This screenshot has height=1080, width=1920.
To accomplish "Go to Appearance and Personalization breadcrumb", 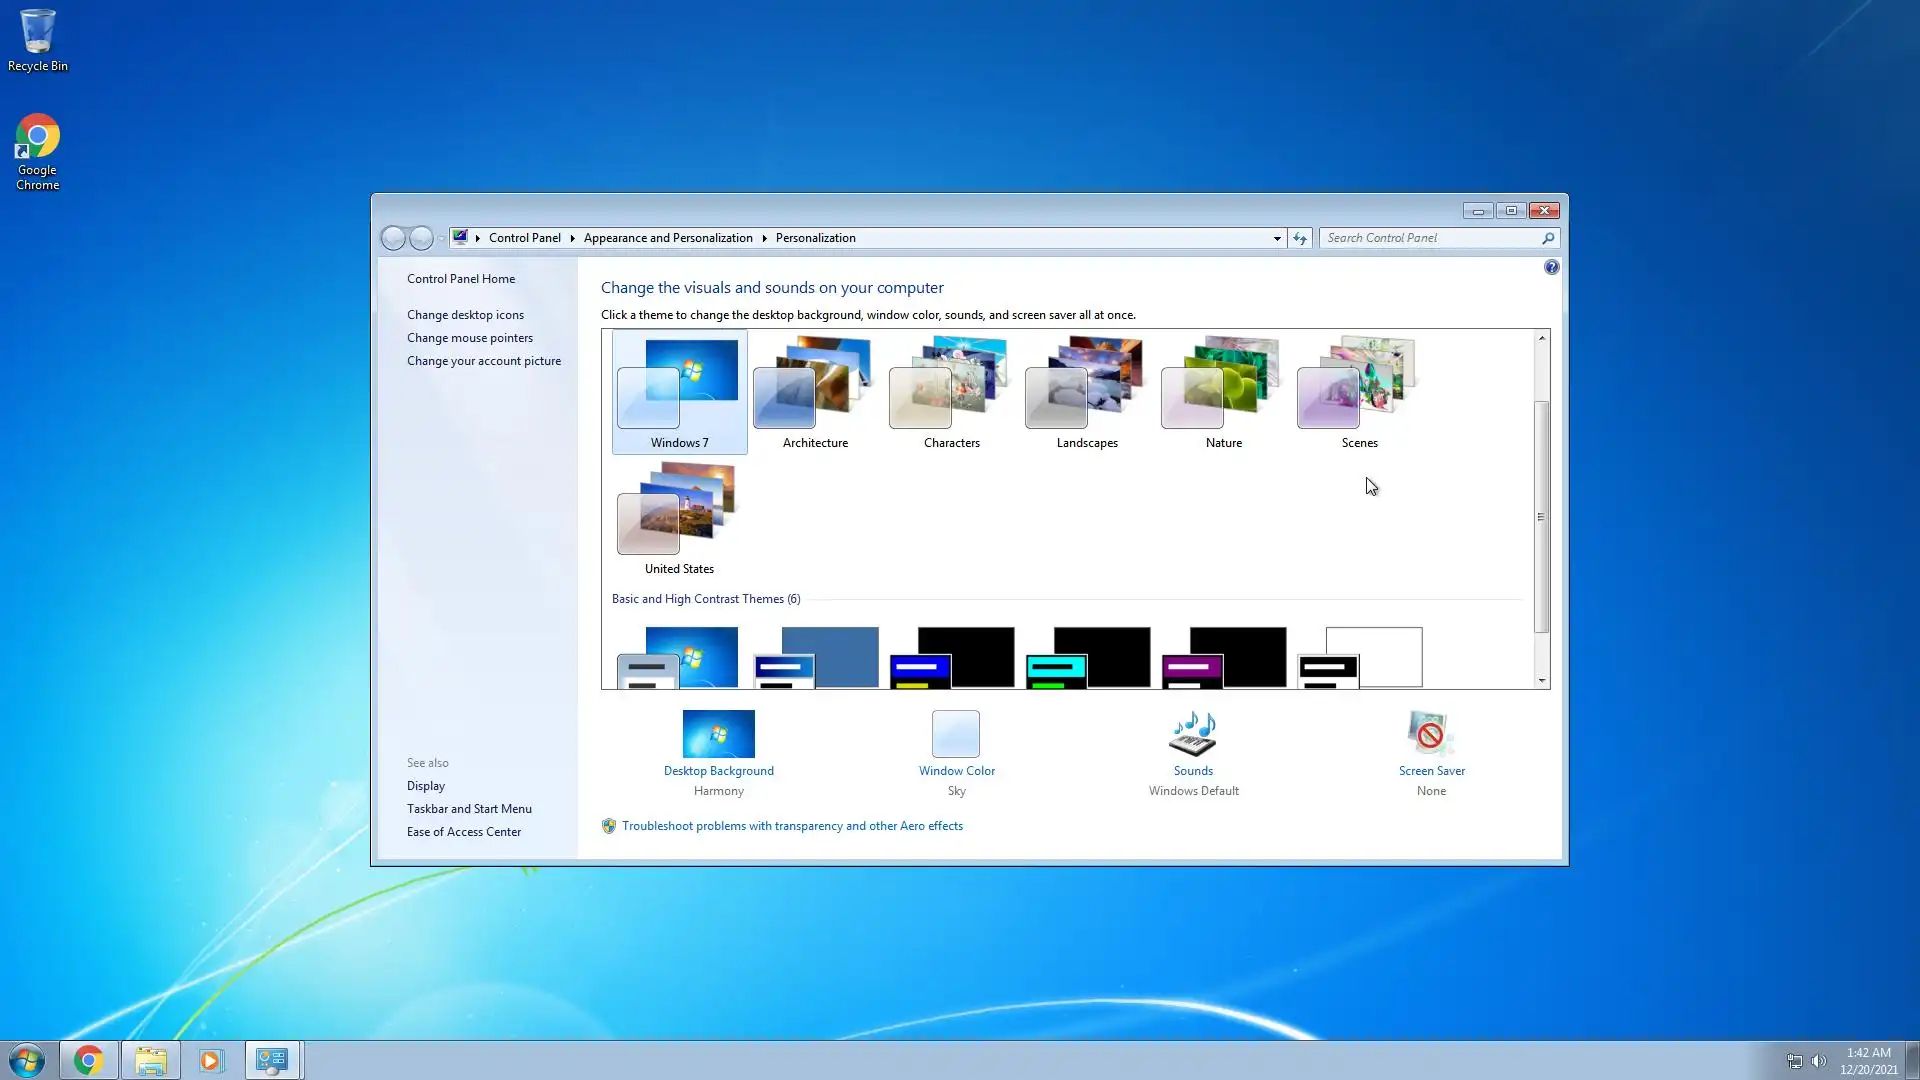I will pos(668,238).
